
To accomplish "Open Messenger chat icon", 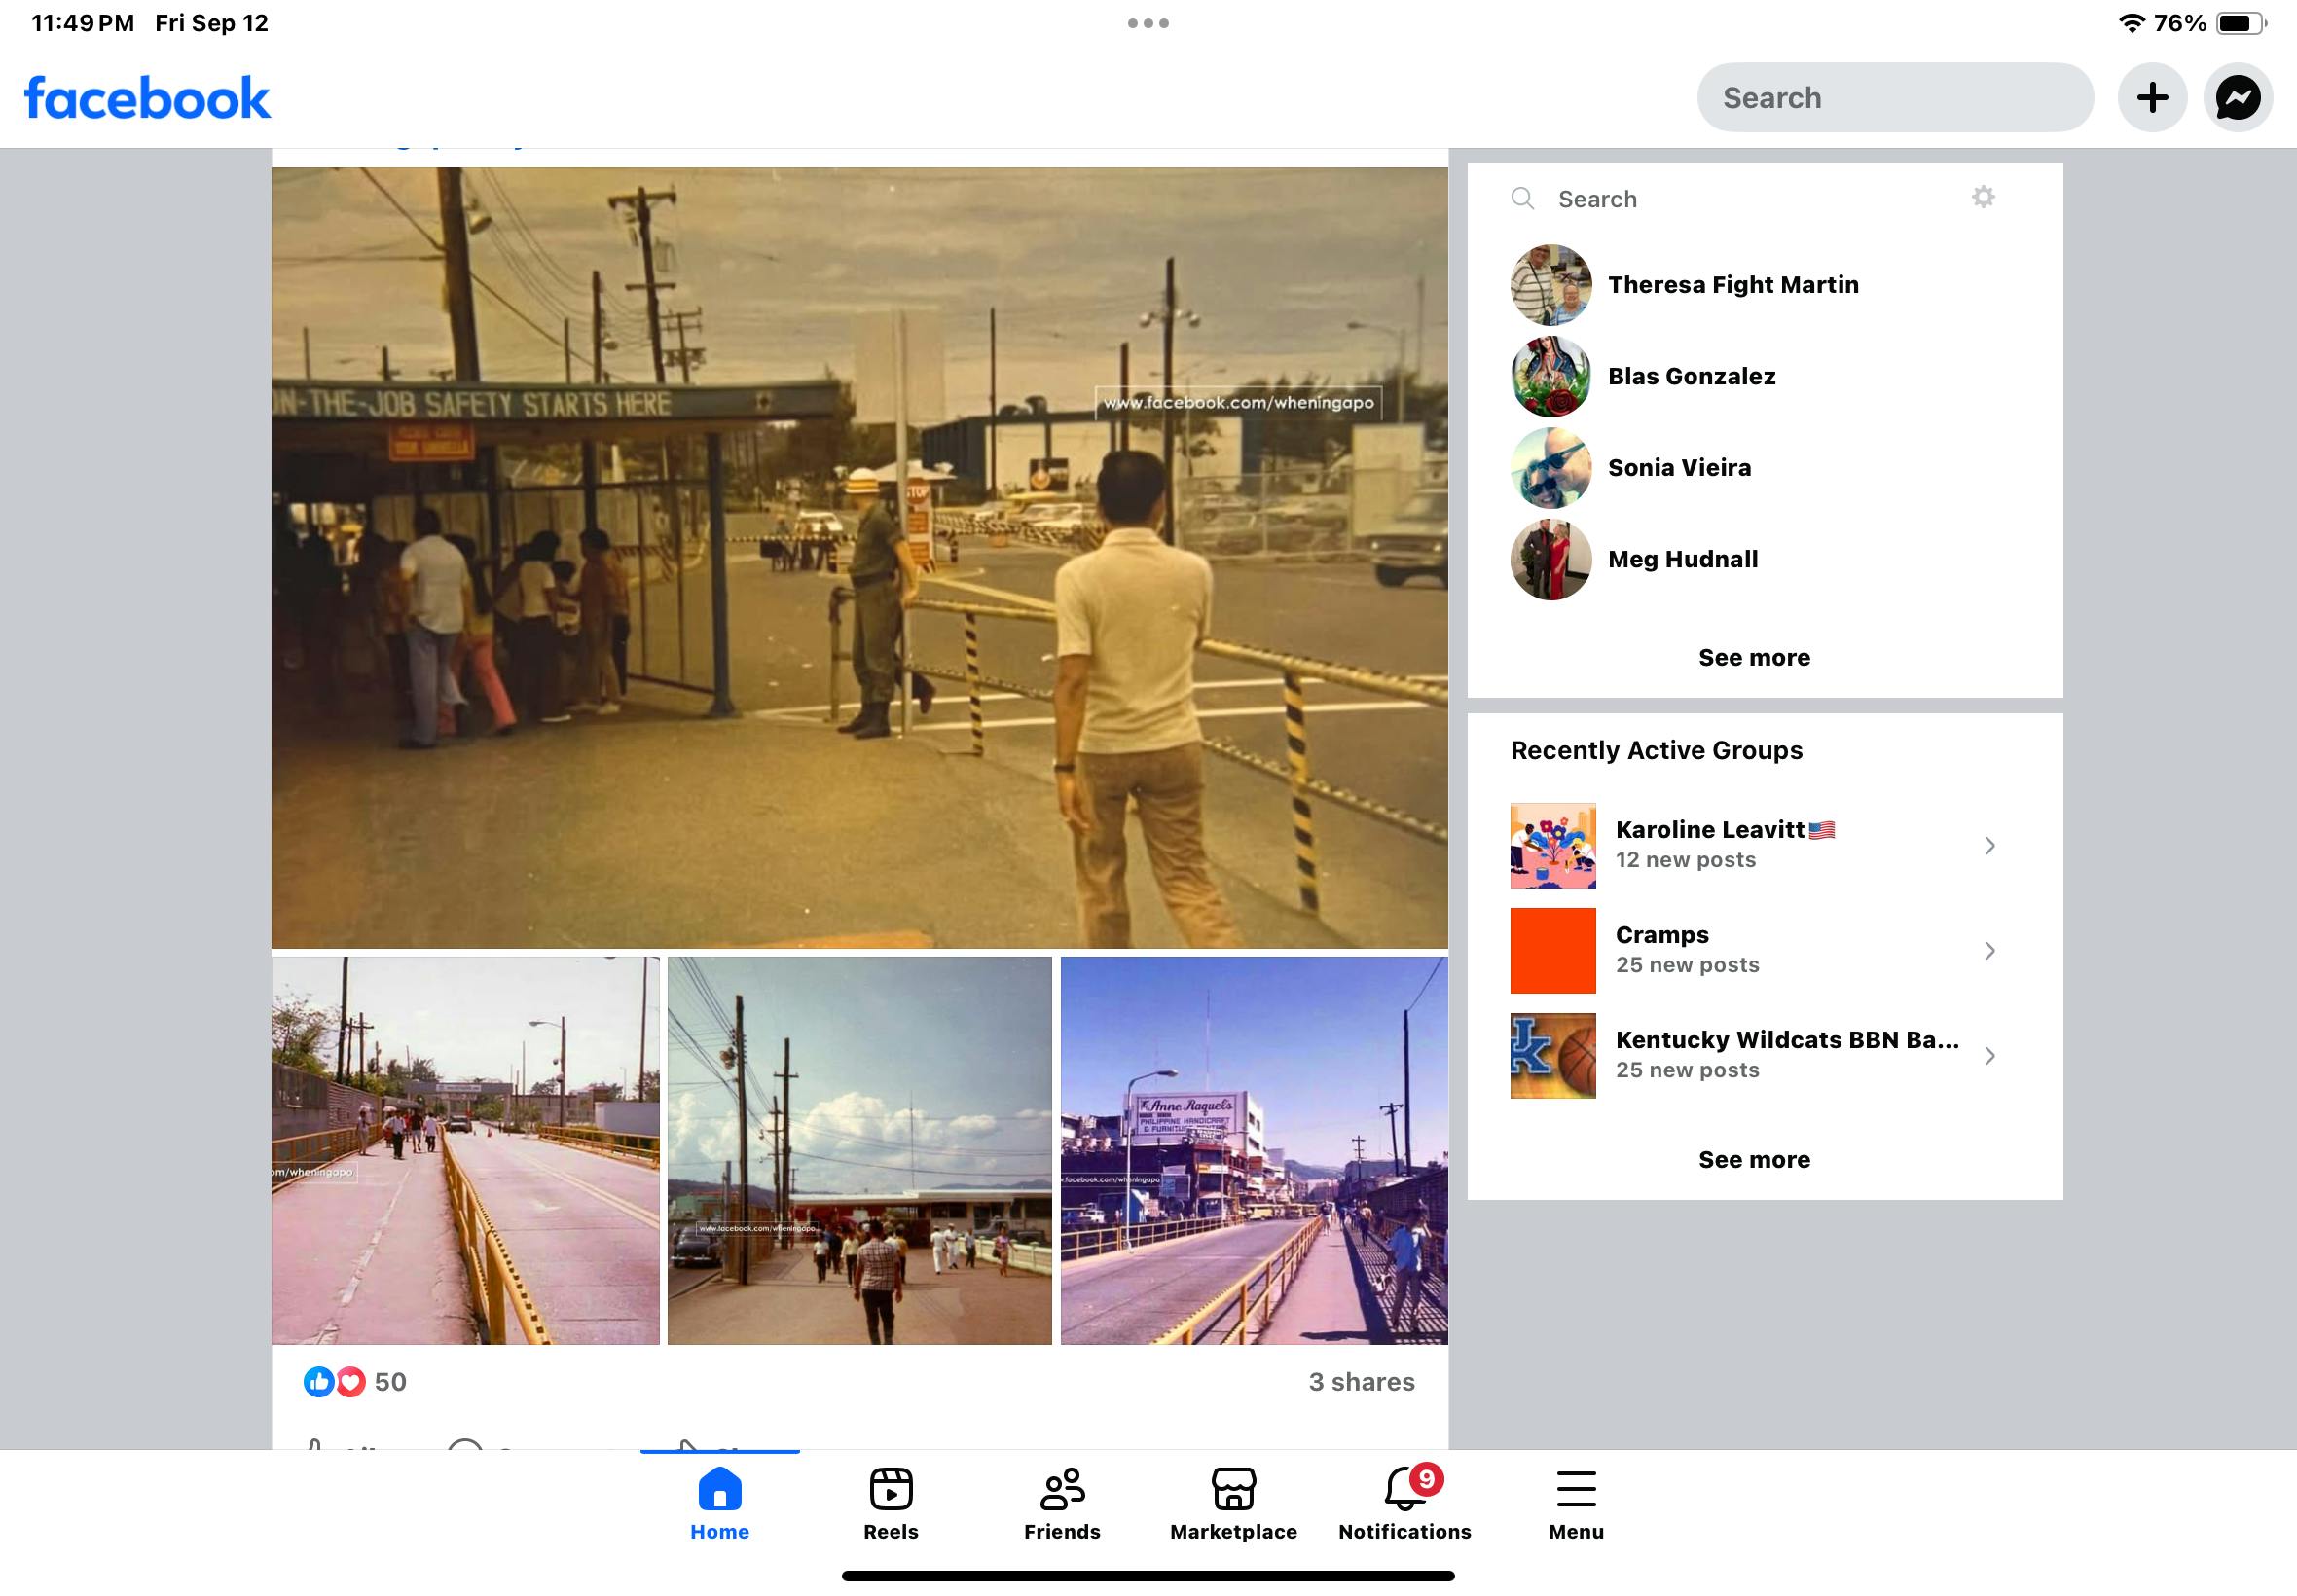I will [2237, 98].
